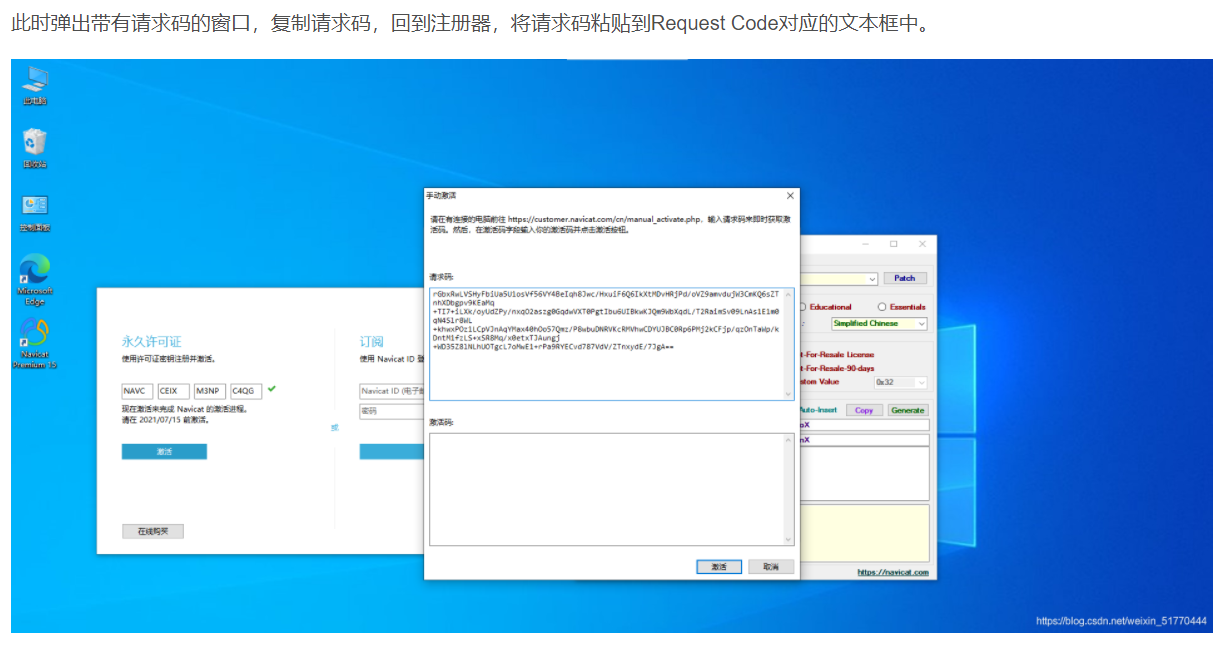
Task: Launch Microsoft Edge from the desktop
Action: pyautogui.click(x=35, y=279)
